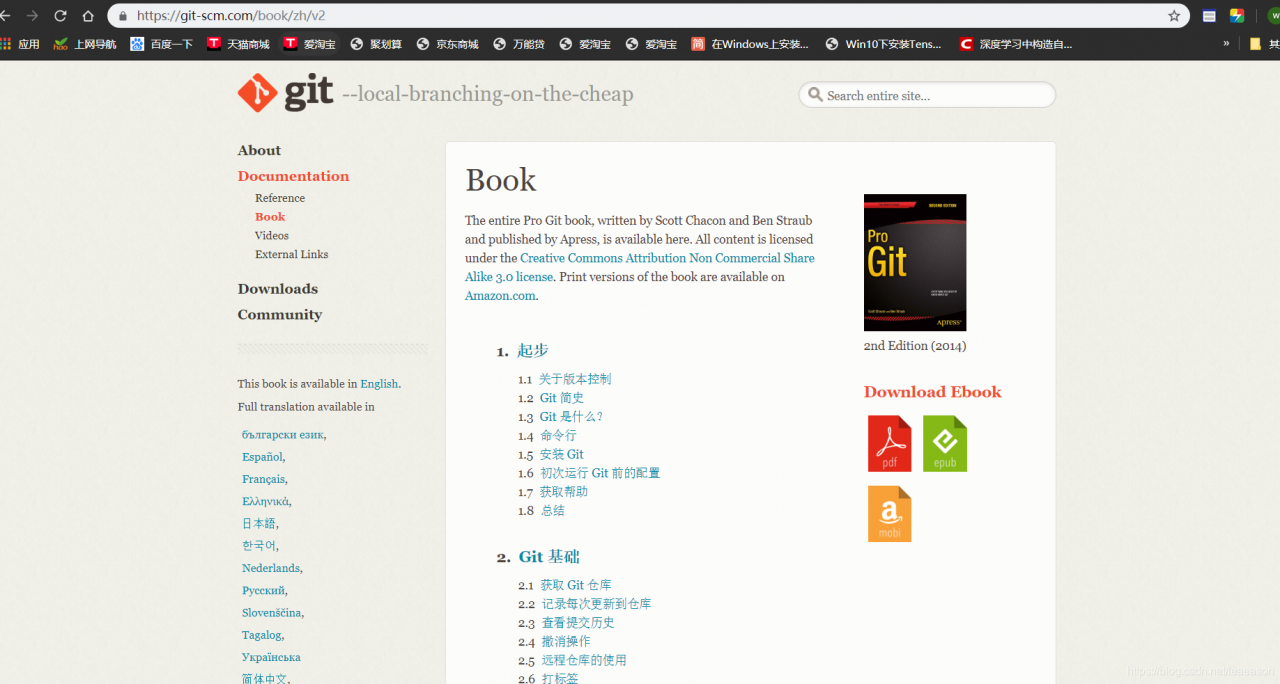This screenshot has height=684, width=1280.
Task: Open the Tagalog translation
Action: pyautogui.click(x=262, y=635)
